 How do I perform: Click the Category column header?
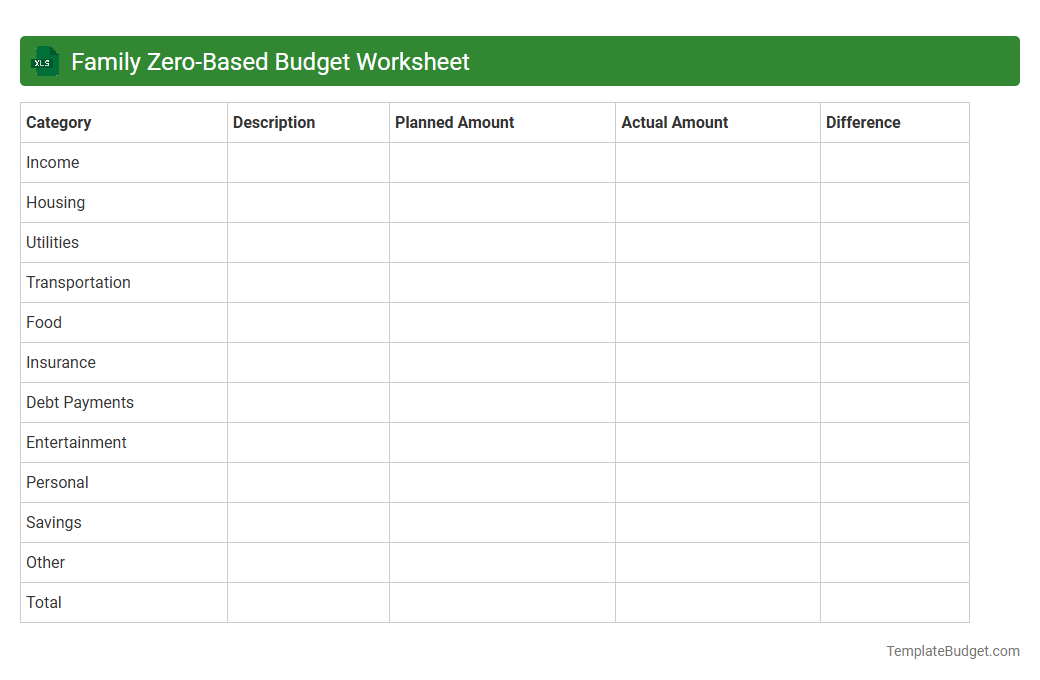pyautogui.click(x=59, y=122)
